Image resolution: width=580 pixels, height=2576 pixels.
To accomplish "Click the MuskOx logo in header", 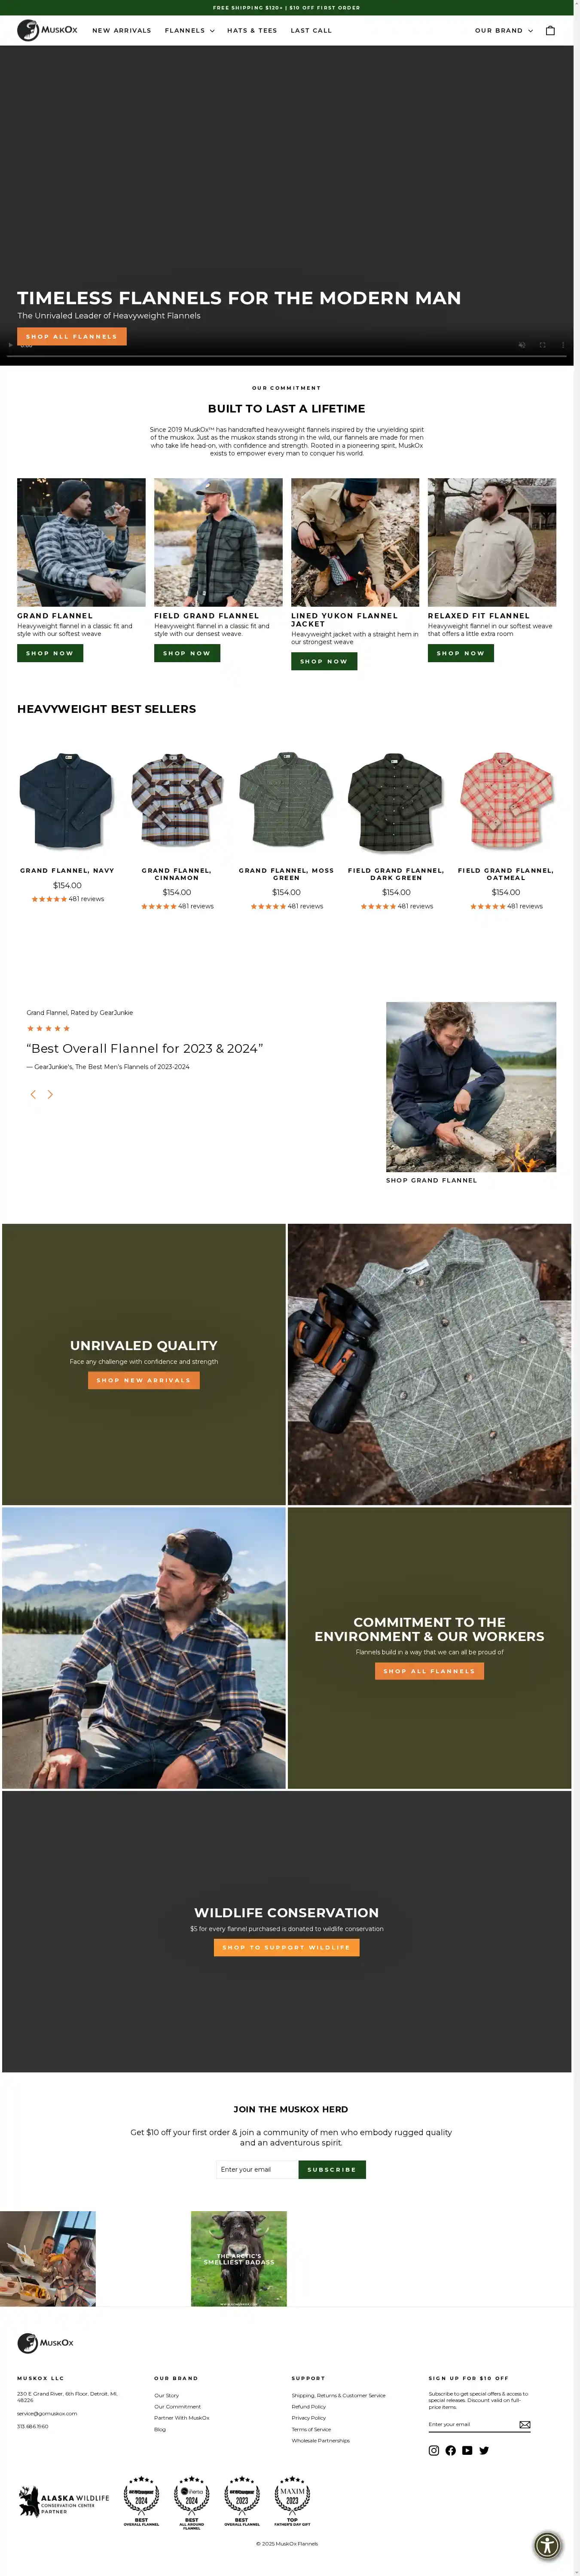I will coord(47,31).
